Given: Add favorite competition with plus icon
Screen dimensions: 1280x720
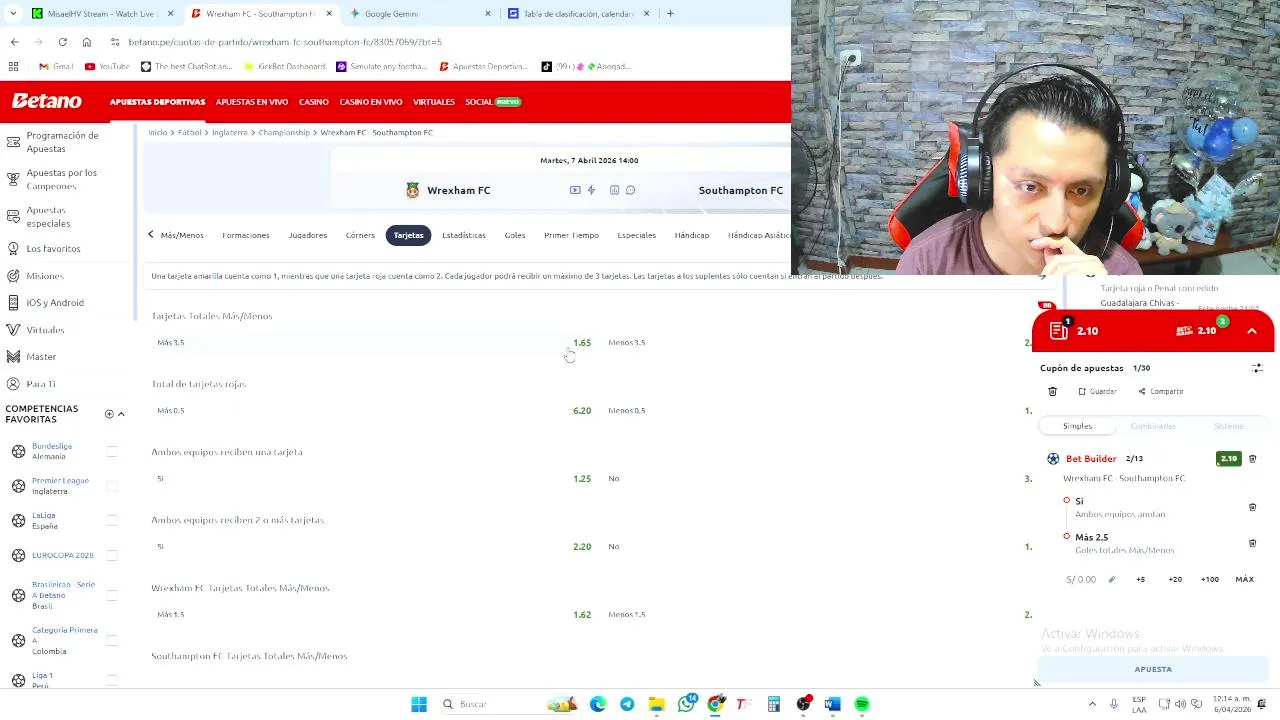Looking at the screenshot, I should (x=109, y=414).
